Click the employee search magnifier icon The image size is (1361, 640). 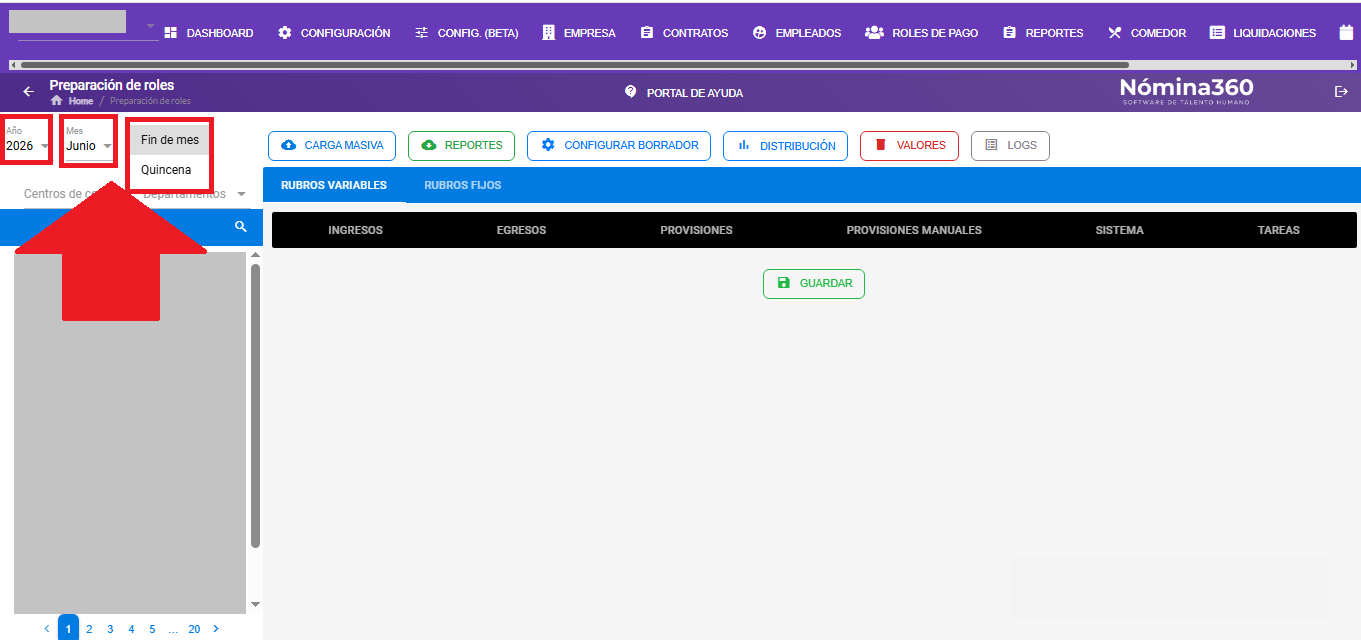coord(241,227)
